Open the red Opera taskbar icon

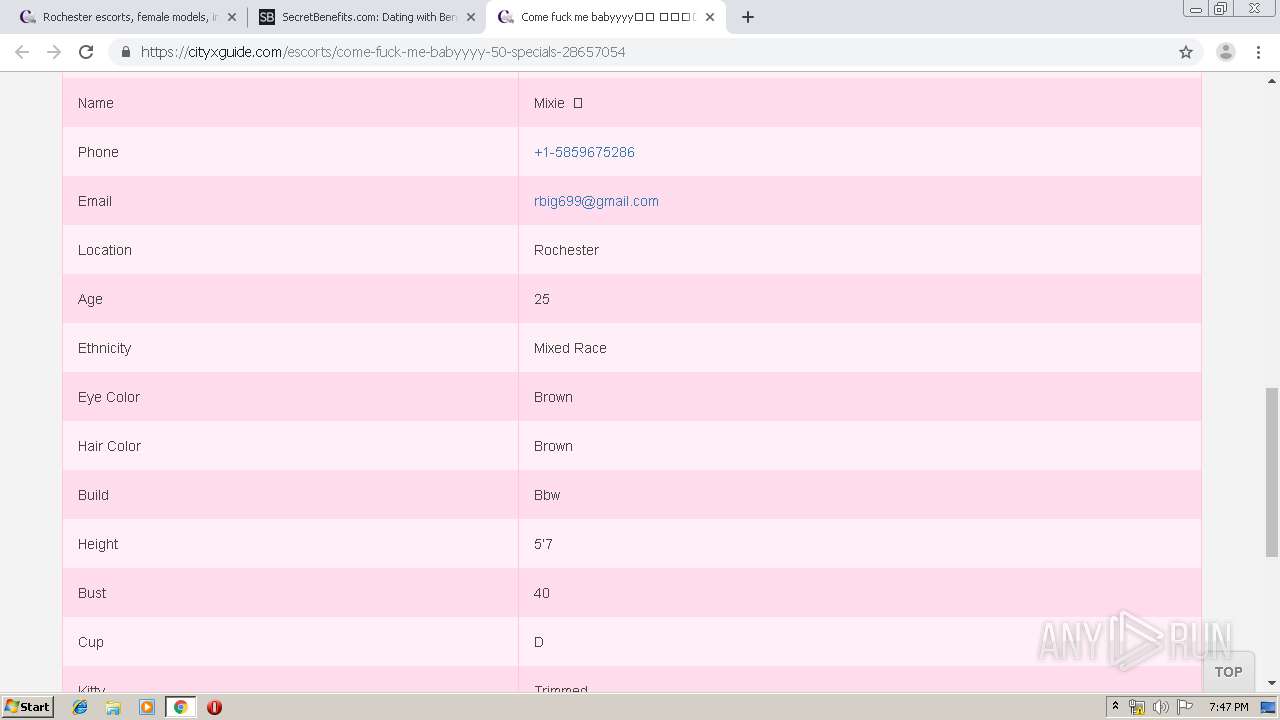tap(214, 707)
